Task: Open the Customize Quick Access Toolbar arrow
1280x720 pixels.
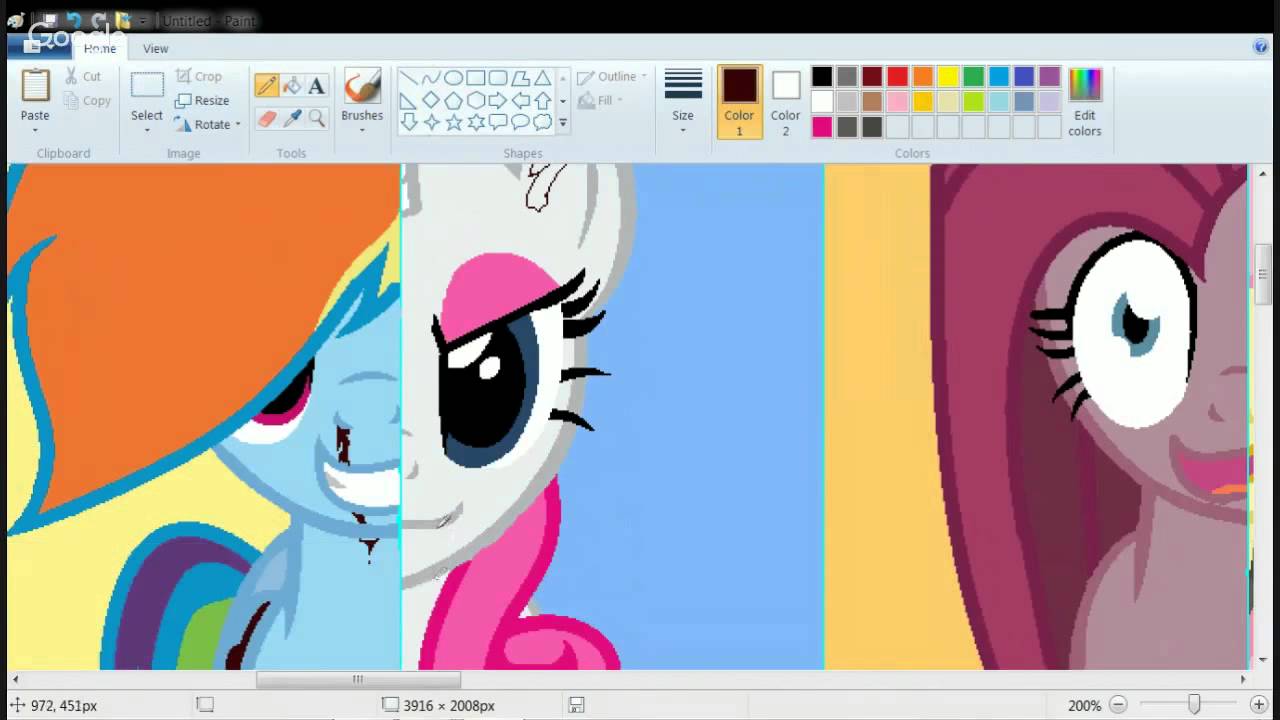Action: [144, 21]
